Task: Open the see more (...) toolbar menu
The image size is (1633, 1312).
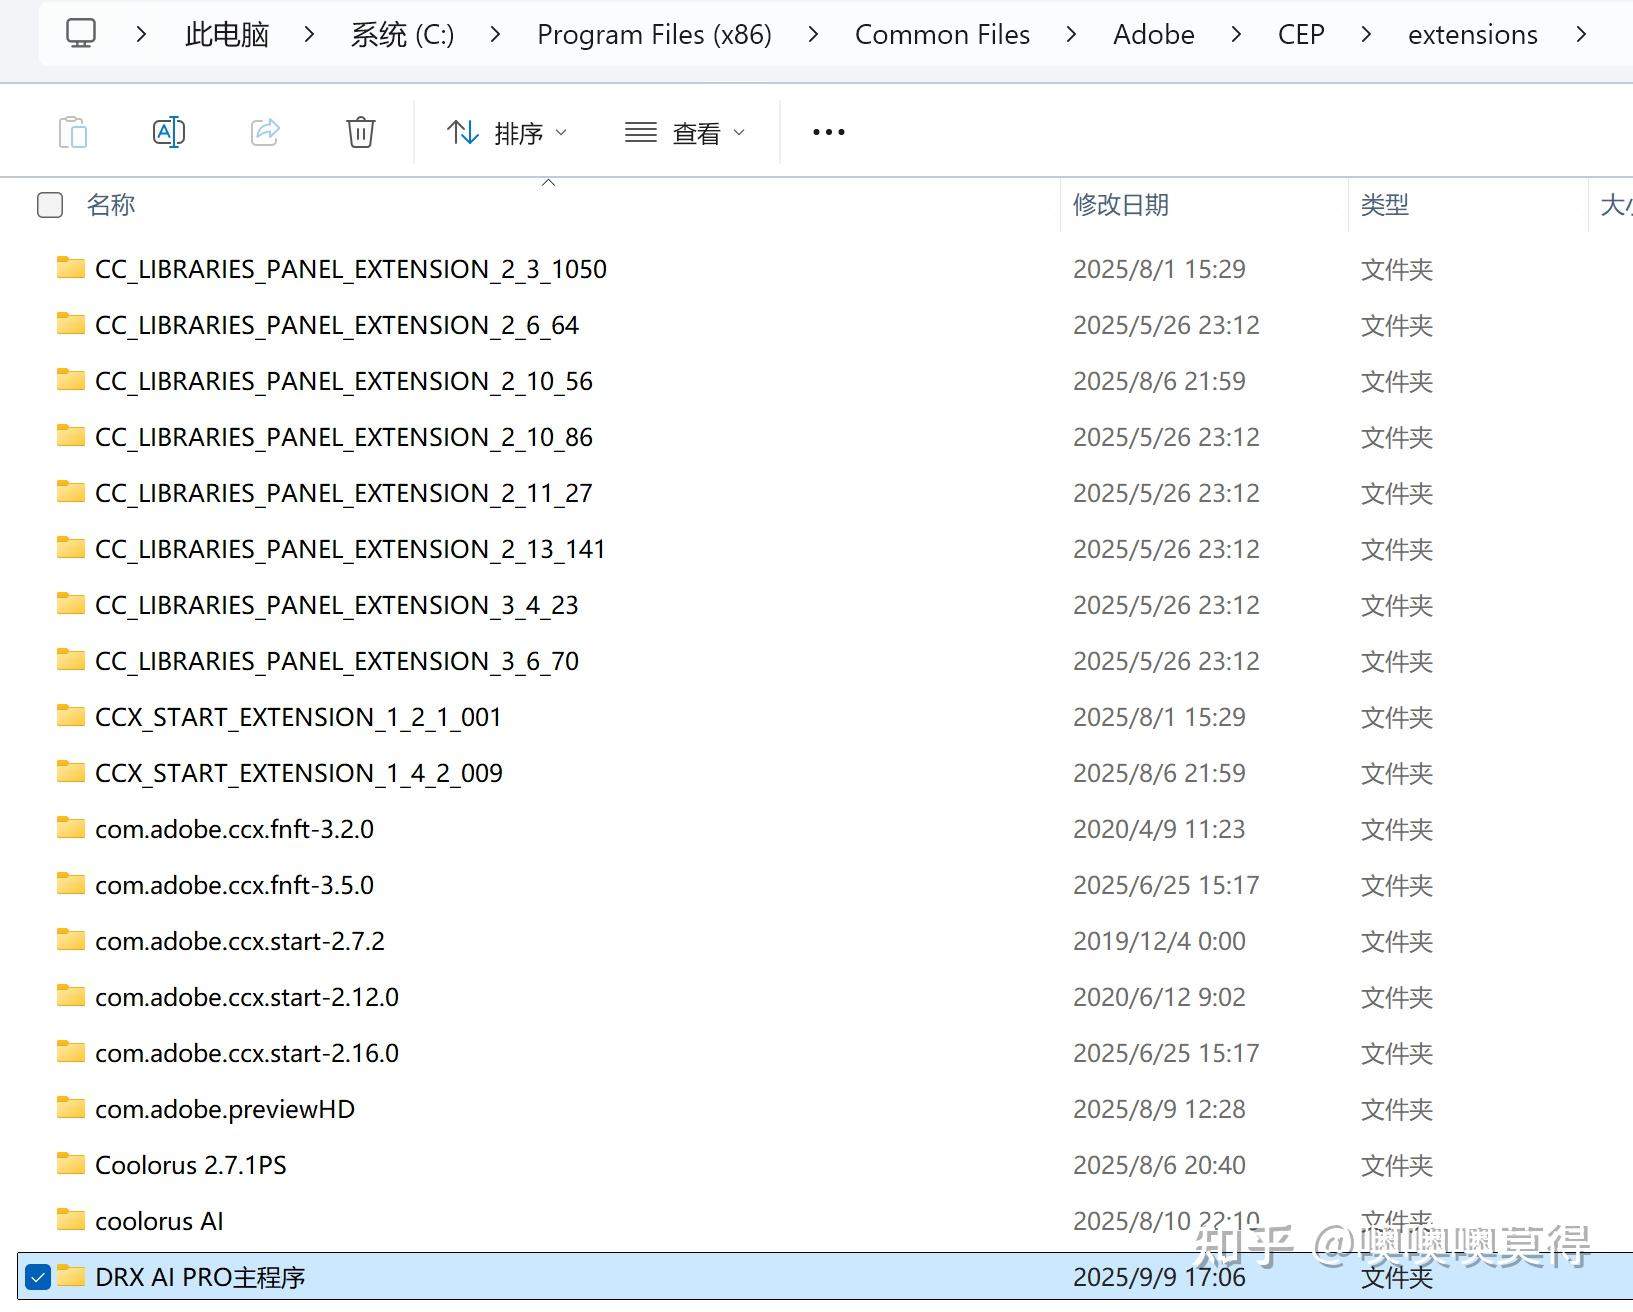Action: [827, 131]
